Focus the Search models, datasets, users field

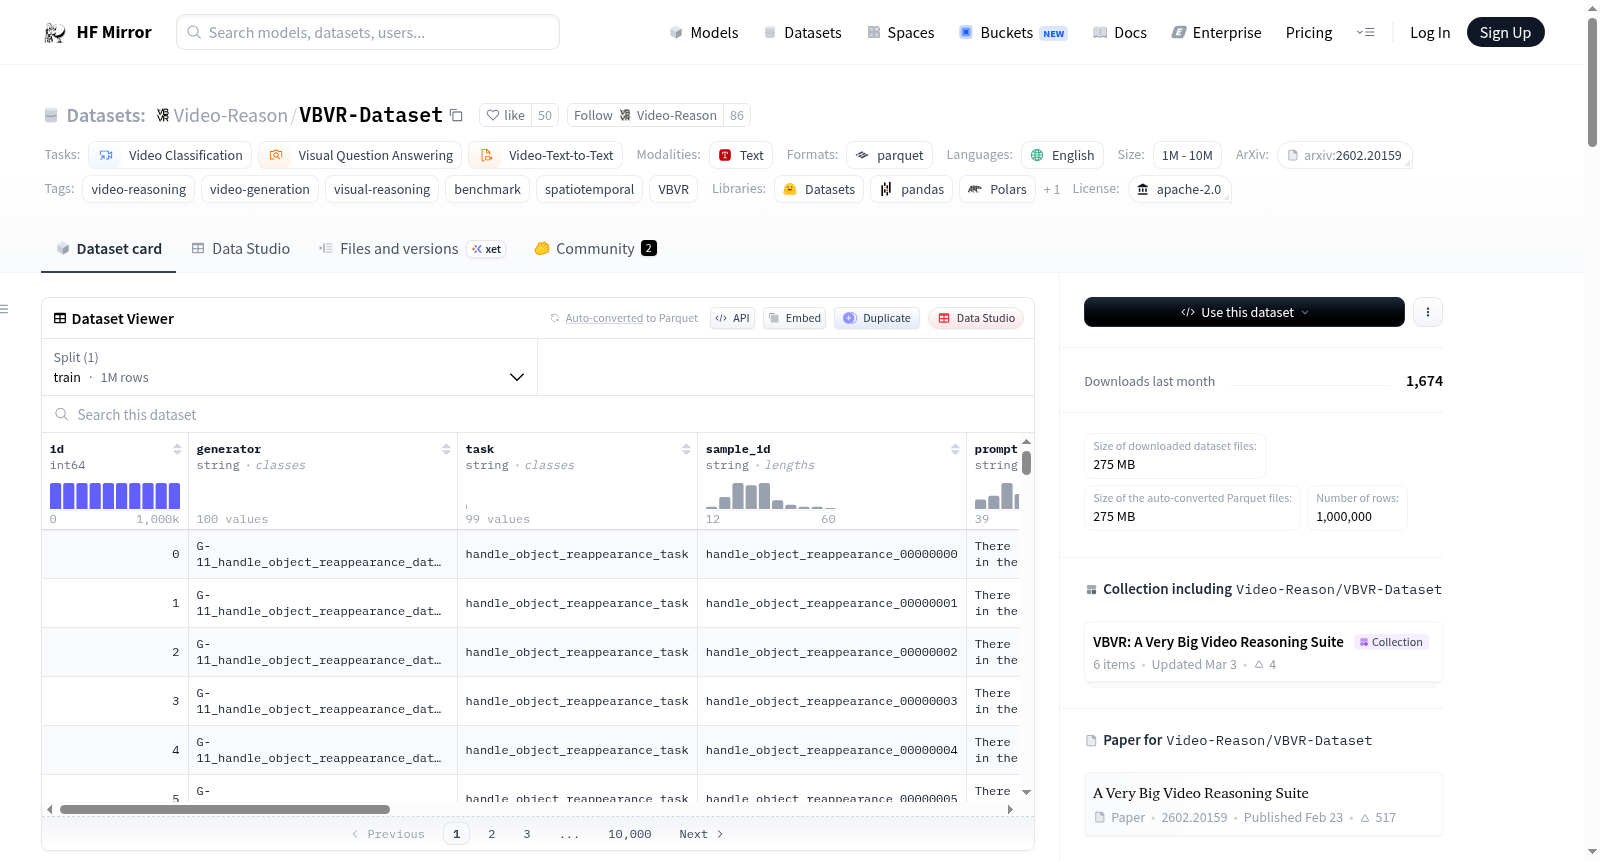point(368,32)
